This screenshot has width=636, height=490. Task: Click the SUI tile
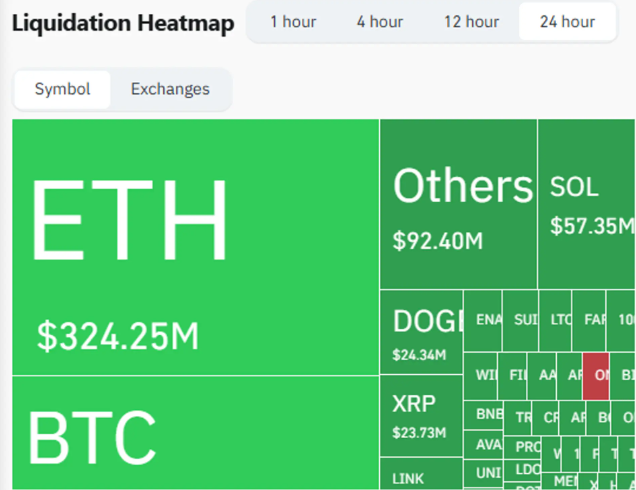tap(520, 320)
